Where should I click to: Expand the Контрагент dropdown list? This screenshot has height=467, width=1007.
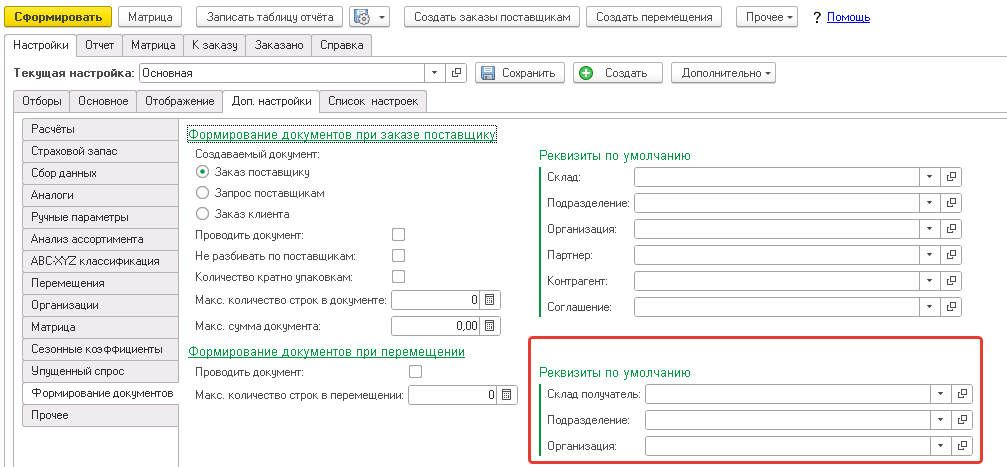[x=930, y=281]
